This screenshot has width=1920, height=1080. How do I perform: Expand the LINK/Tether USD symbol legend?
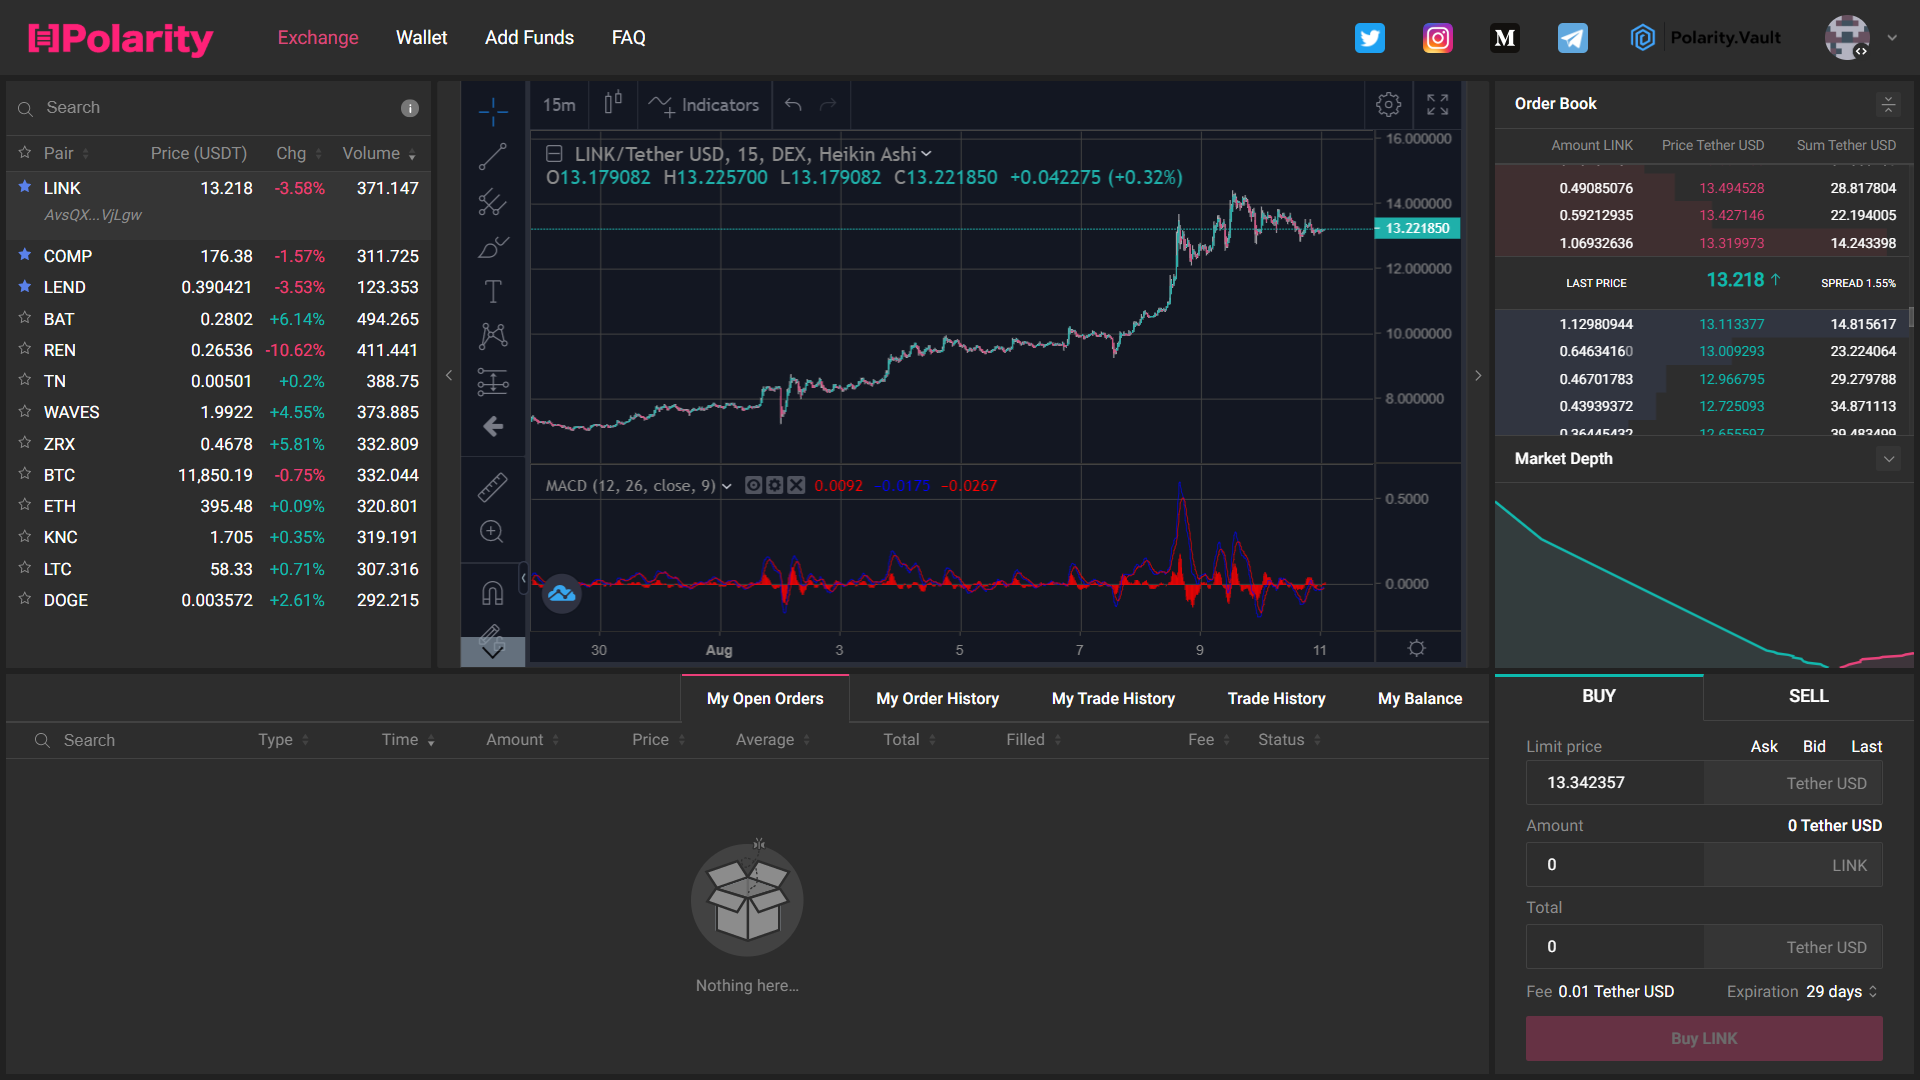(x=926, y=154)
